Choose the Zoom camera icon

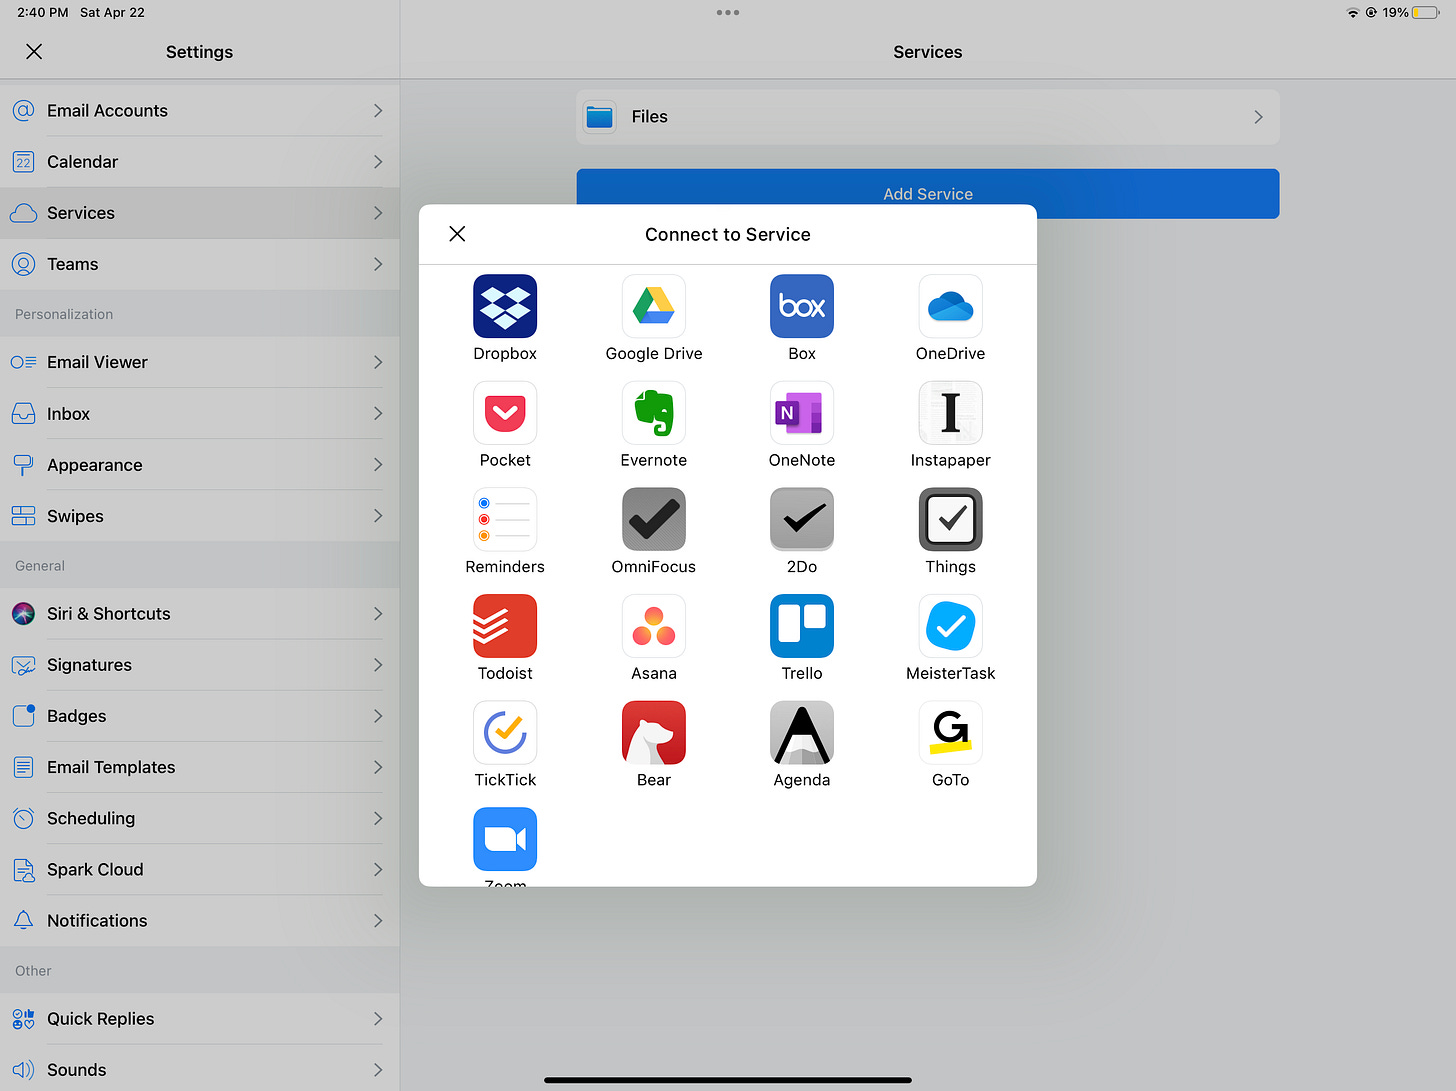pos(505,839)
